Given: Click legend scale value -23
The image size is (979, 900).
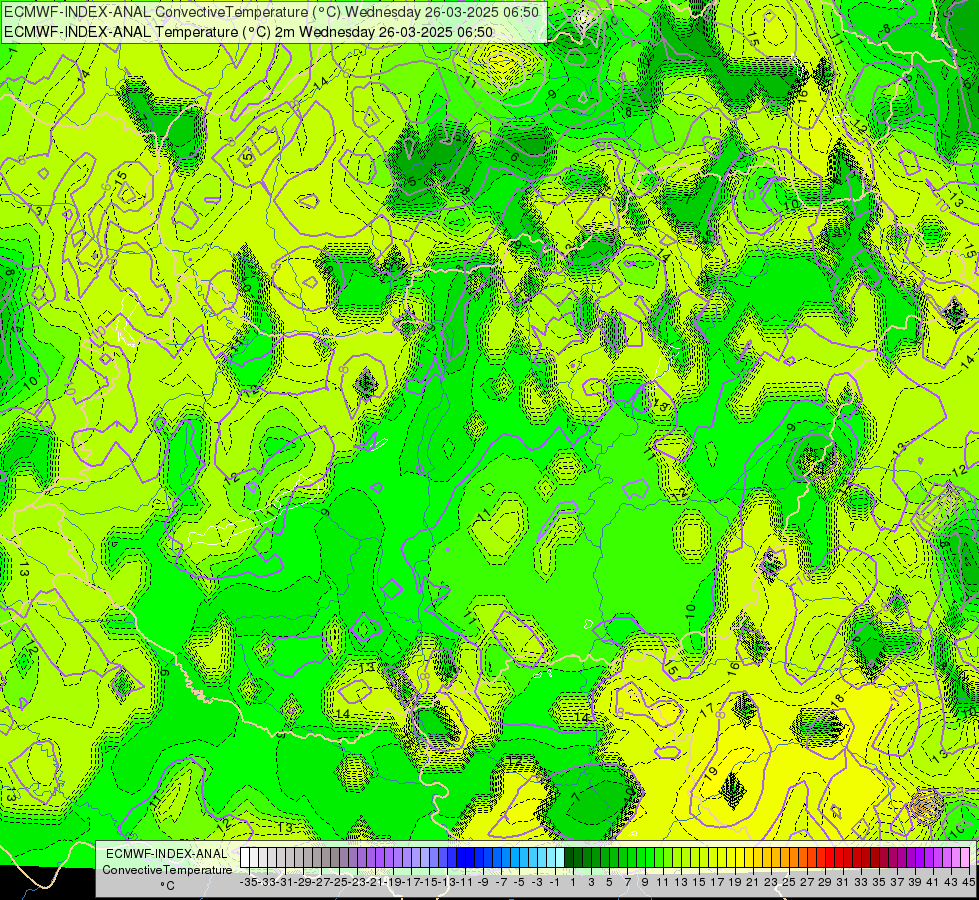Looking at the screenshot, I should pyautogui.click(x=358, y=882).
